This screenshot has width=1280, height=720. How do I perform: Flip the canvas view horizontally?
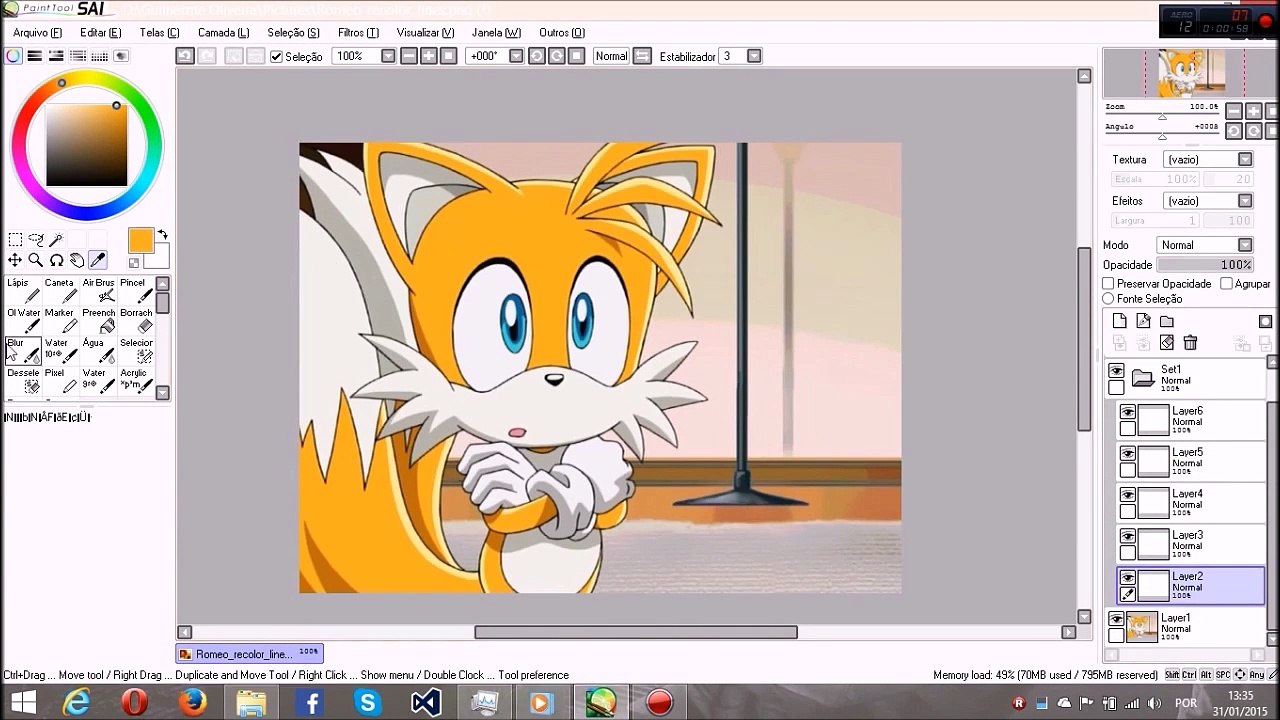(642, 56)
